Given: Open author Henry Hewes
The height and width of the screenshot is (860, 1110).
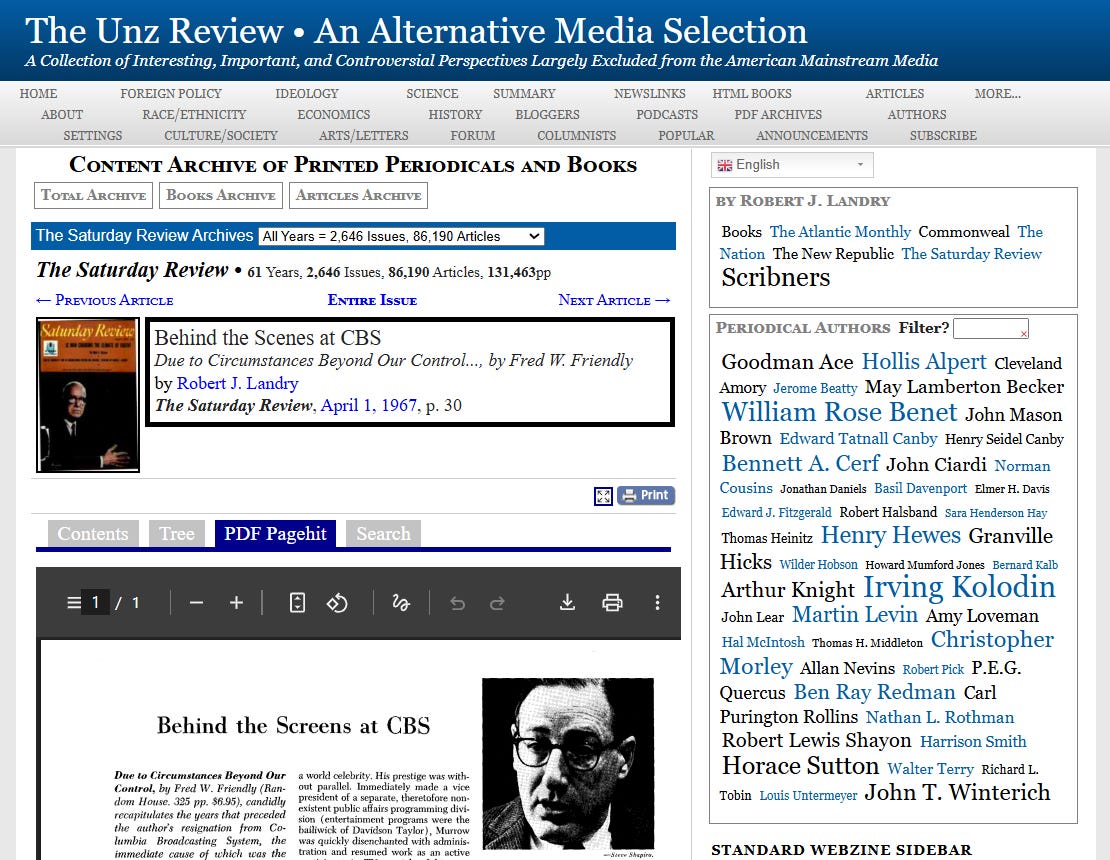Looking at the screenshot, I should [x=891, y=534].
